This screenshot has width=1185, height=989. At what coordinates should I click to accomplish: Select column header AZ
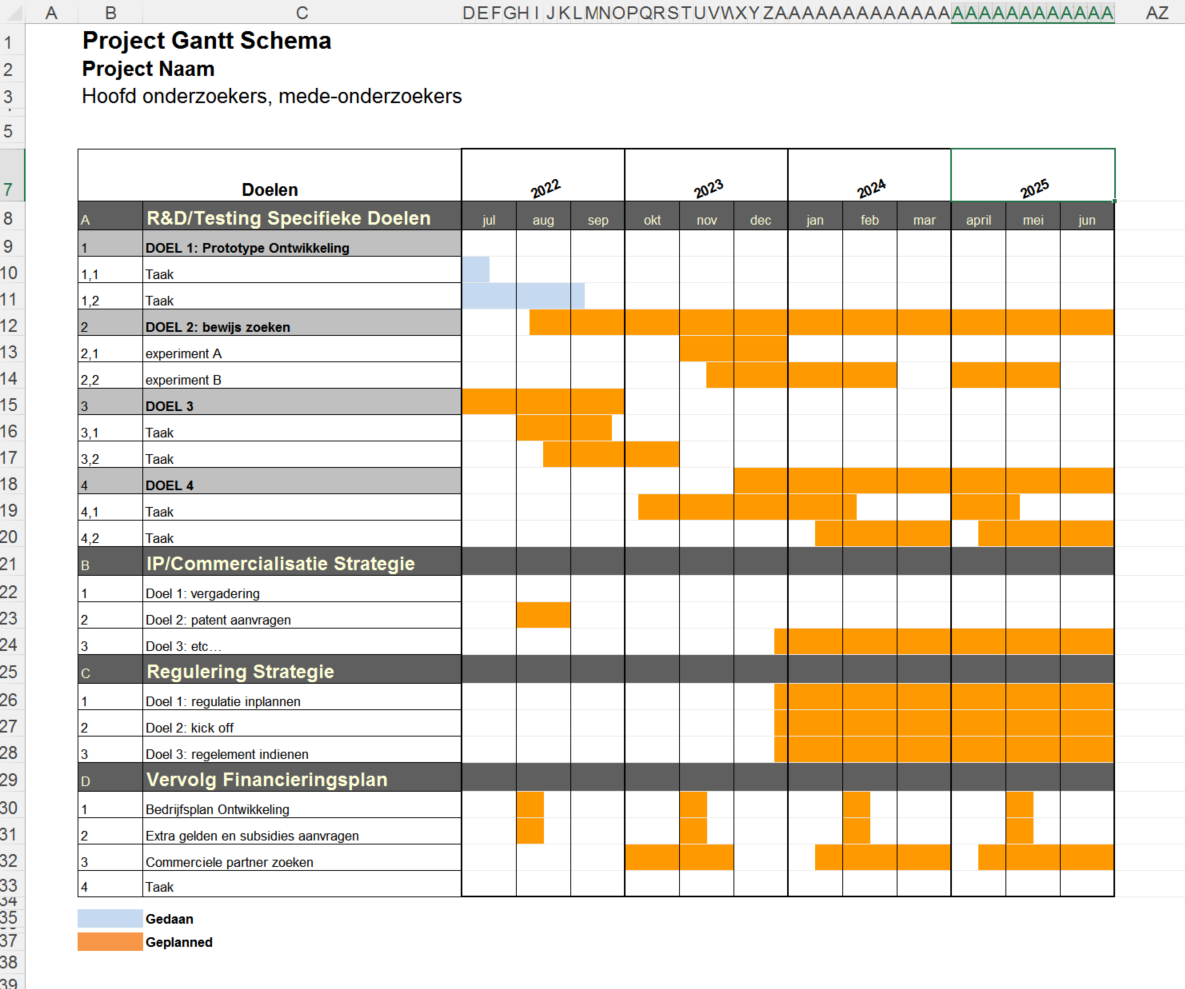click(x=1160, y=12)
